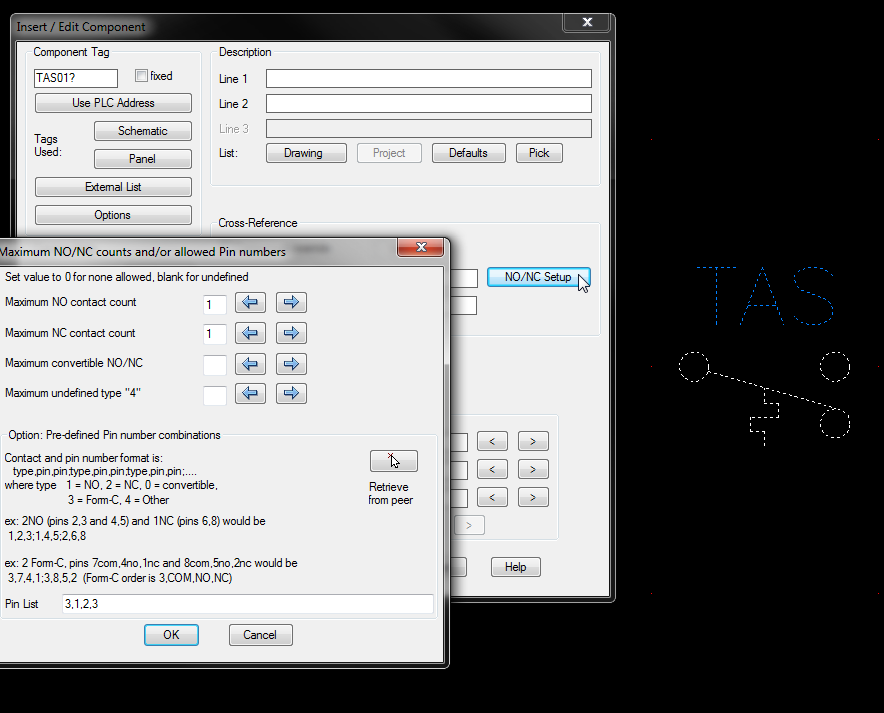The image size is (884, 713).
Task: Confirm pin setup with OK
Action: click(x=170, y=634)
